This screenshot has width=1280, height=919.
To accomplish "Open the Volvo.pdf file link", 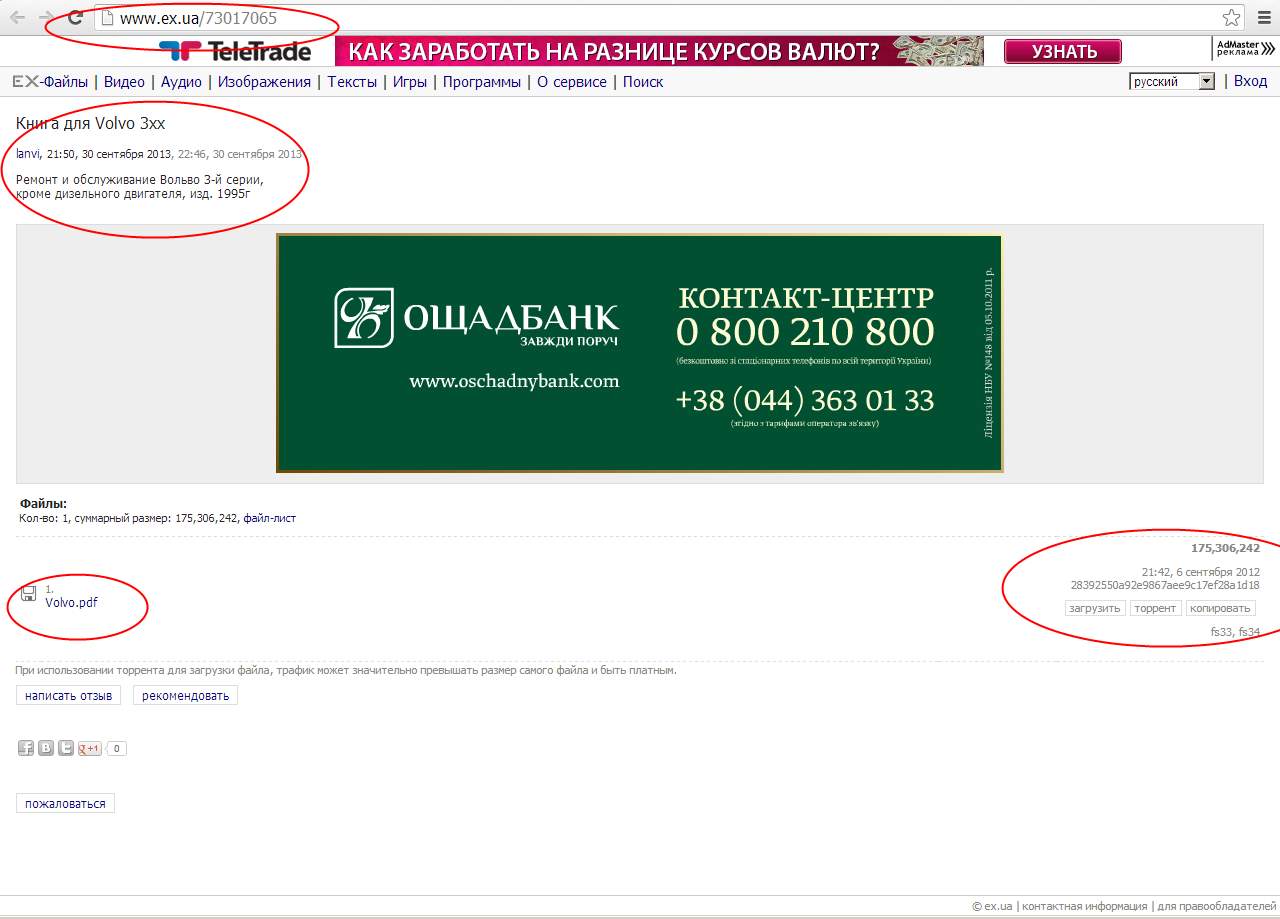I will [71, 602].
